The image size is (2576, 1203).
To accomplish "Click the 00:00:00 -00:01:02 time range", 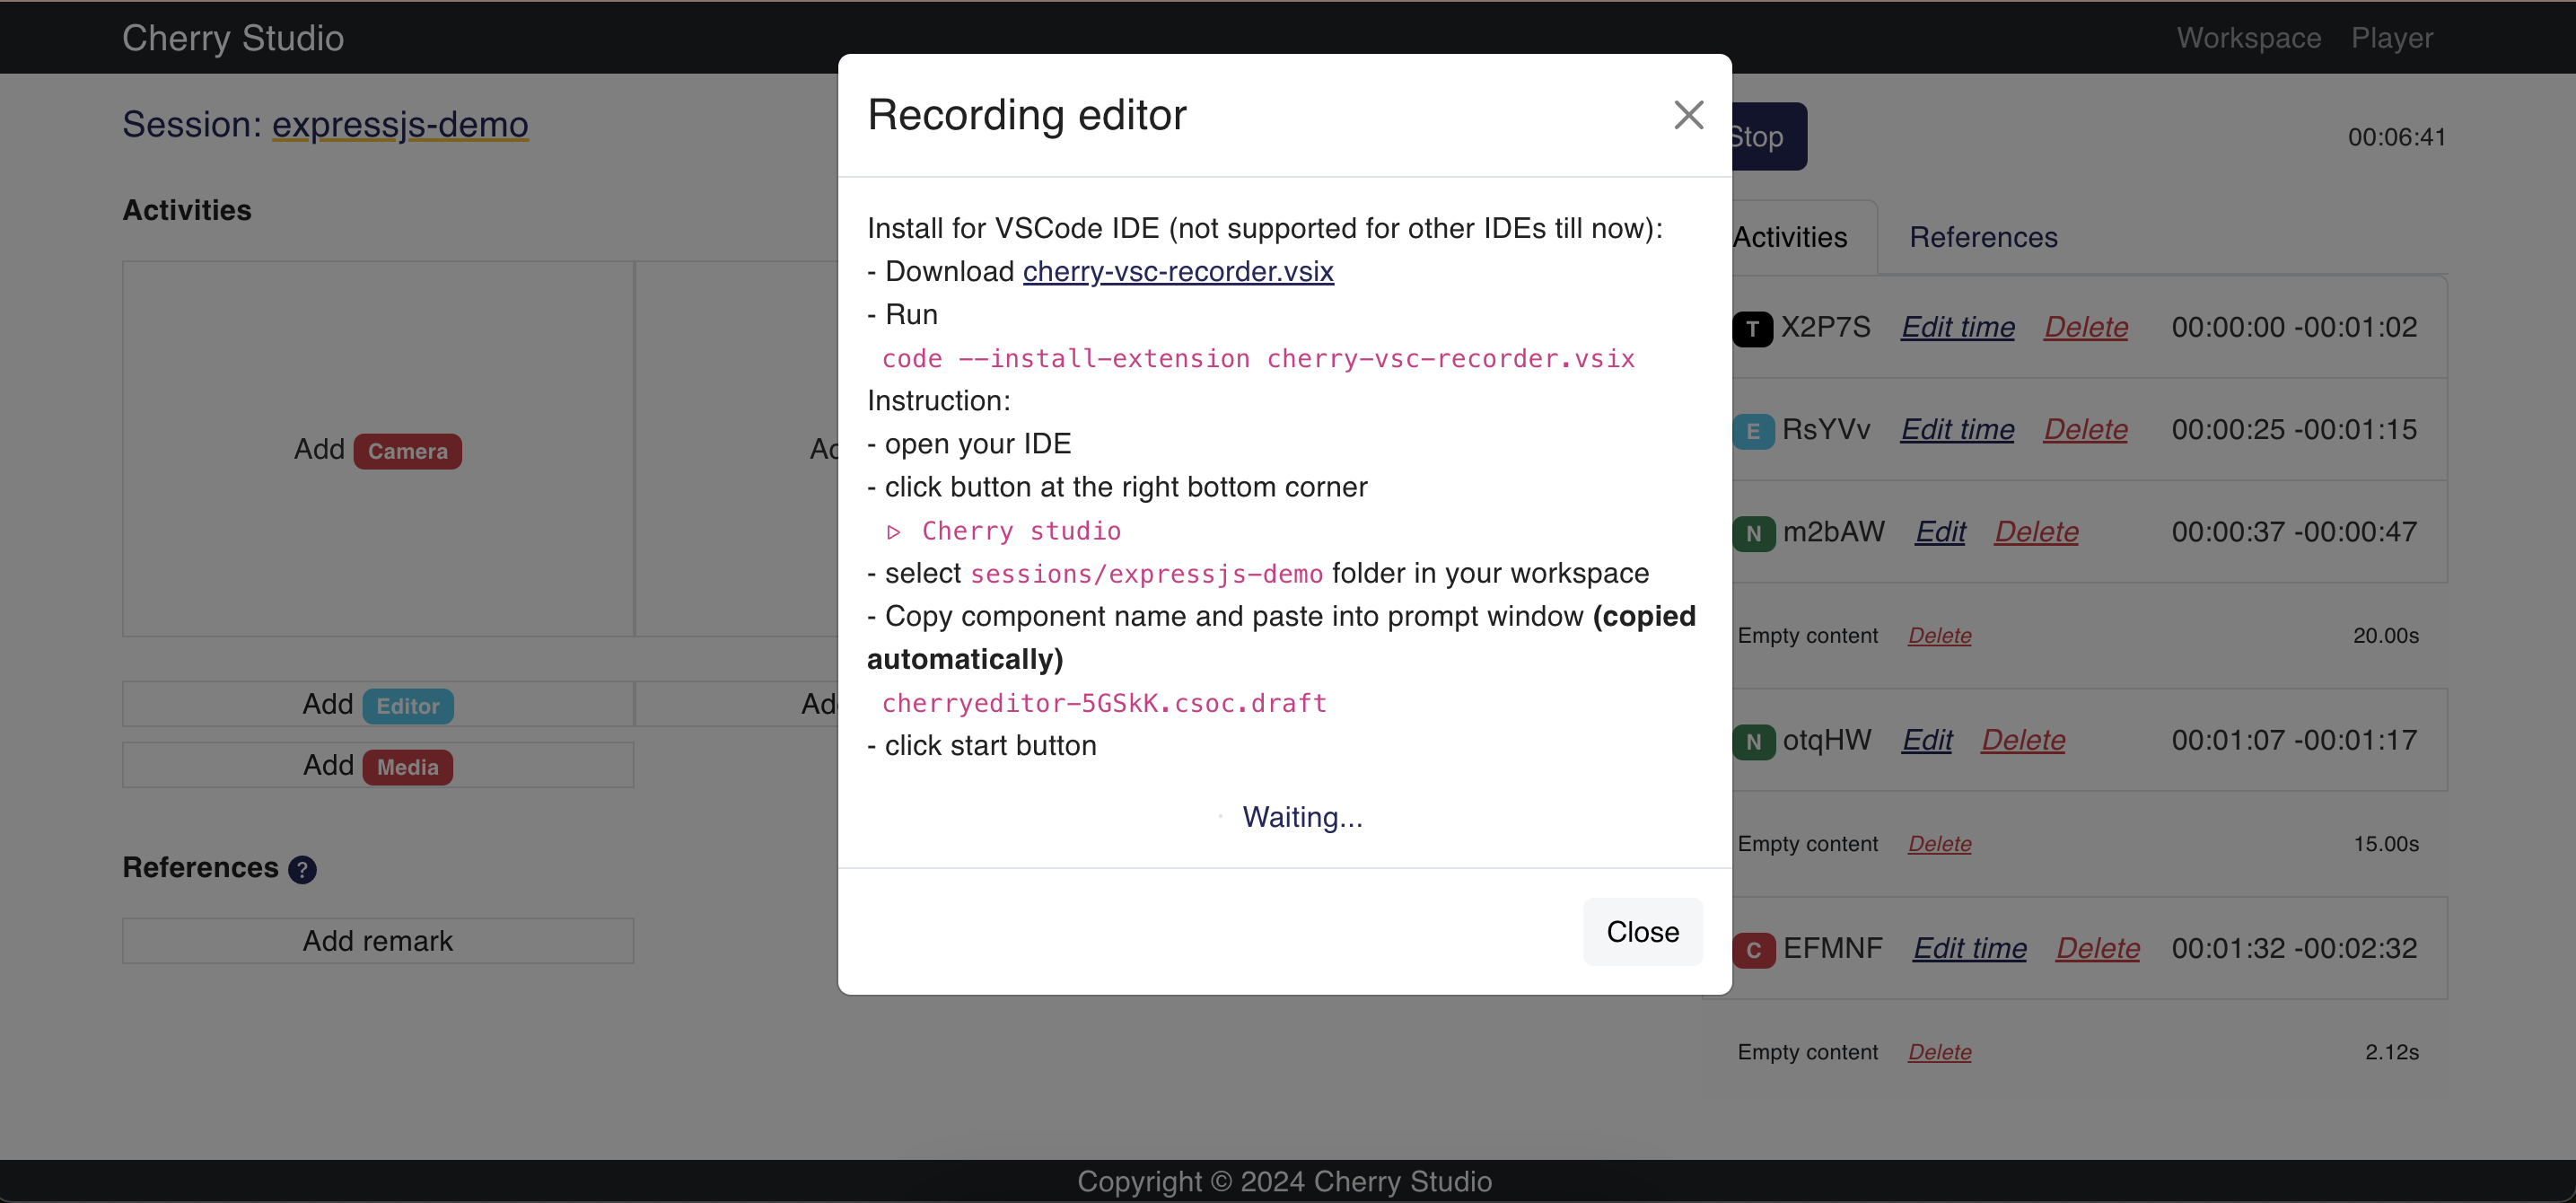I will tap(2294, 327).
